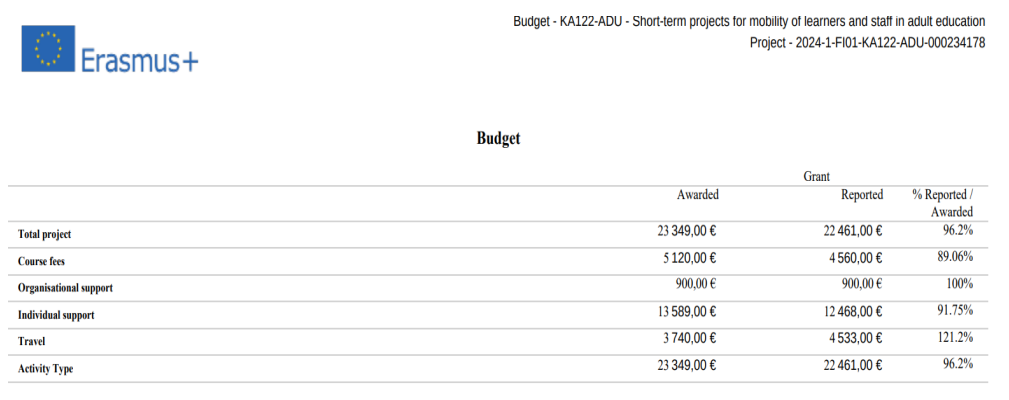Click the Erasmus+ wordmark text
Image resolution: width=1009 pixels, height=400 pixels.
coord(140,61)
